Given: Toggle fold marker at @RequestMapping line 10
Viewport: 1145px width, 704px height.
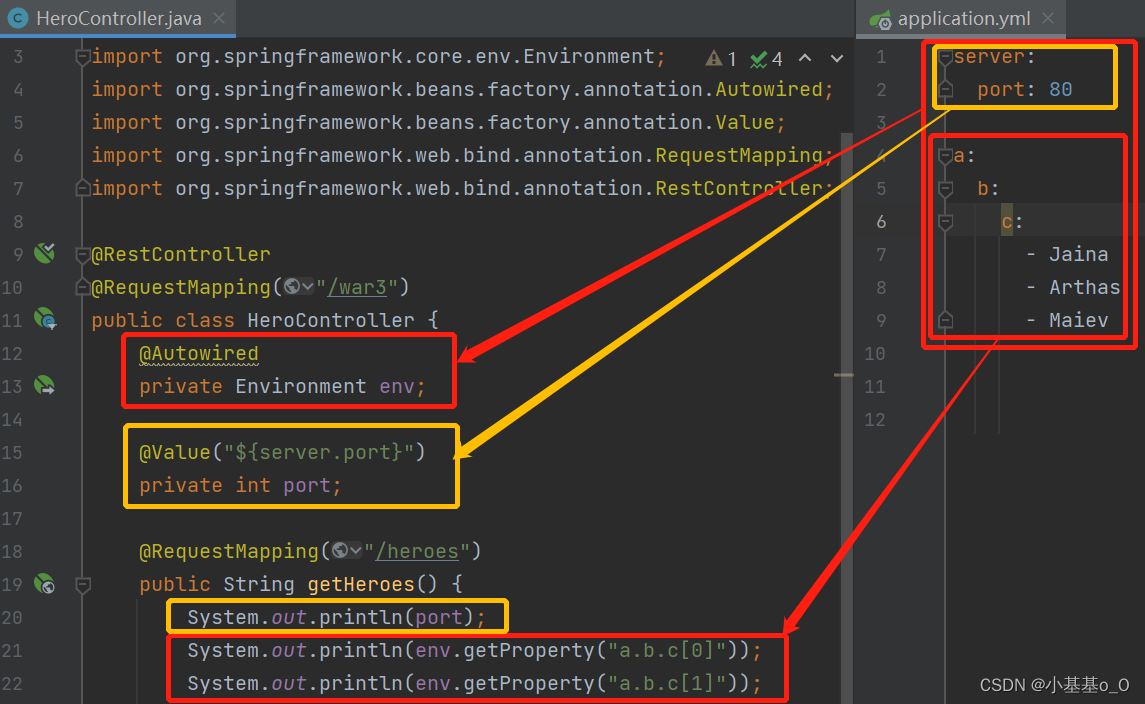Looking at the screenshot, I should pos(83,287).
